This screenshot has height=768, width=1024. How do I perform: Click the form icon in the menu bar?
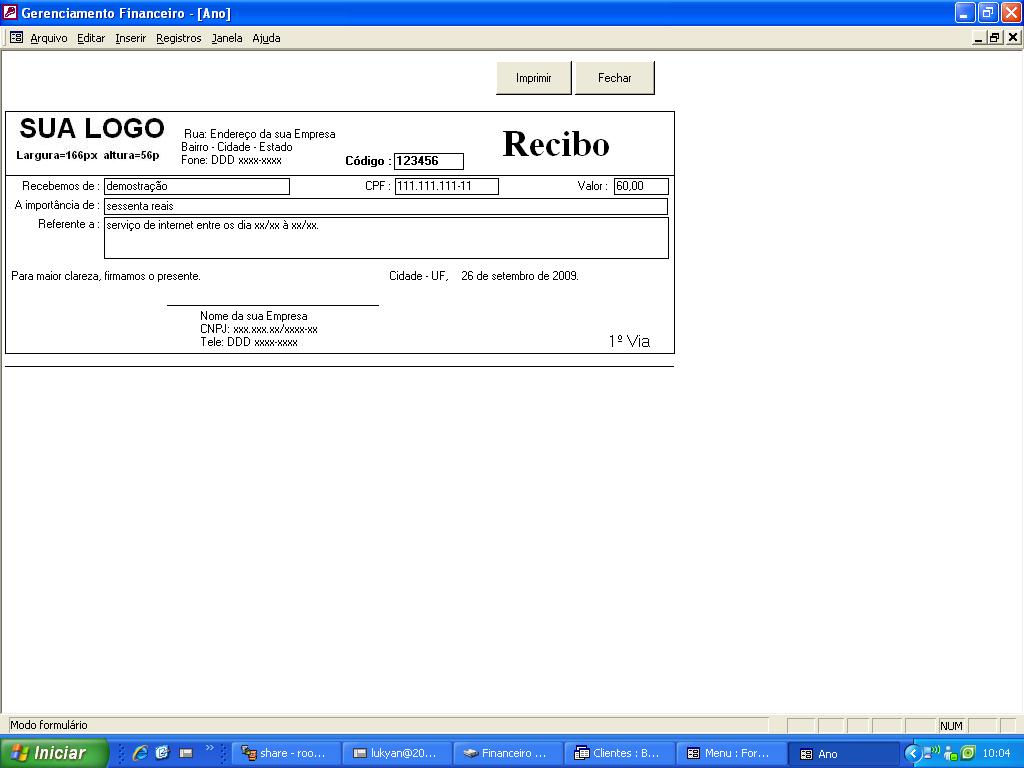(16, 37)
